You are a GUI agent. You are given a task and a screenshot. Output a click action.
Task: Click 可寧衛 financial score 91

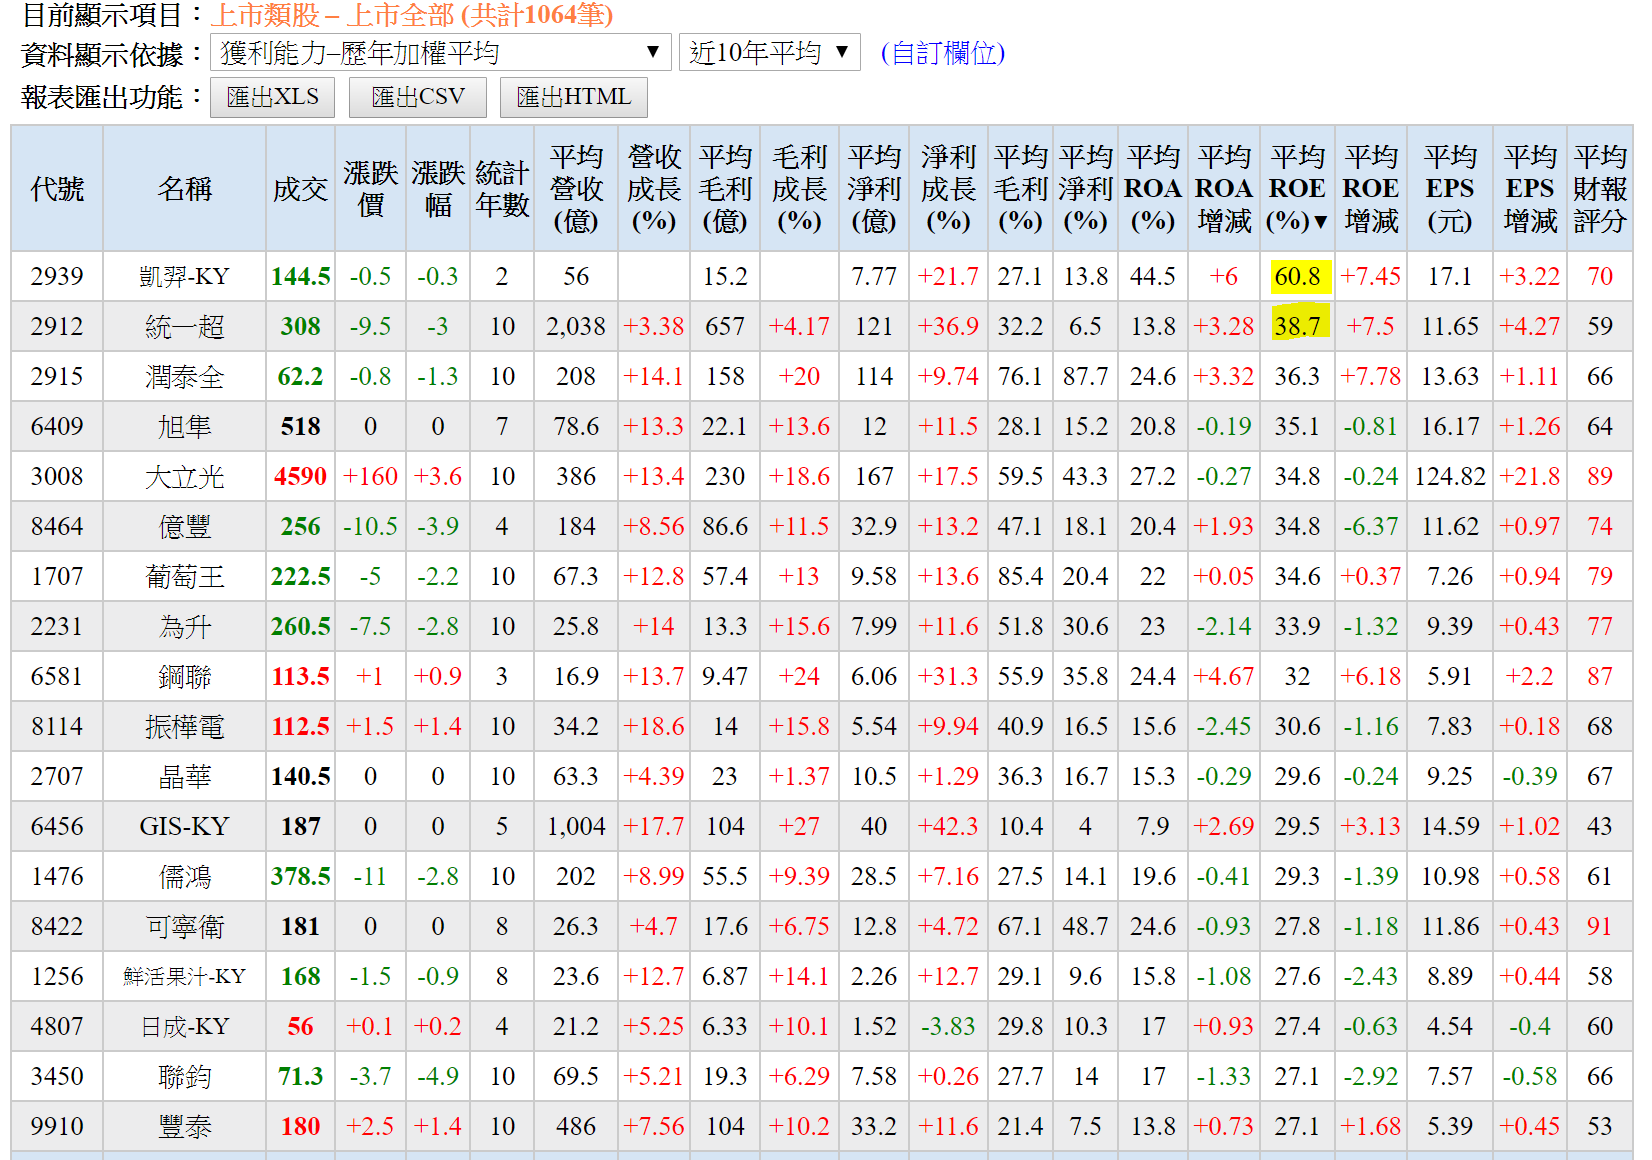1600,926
